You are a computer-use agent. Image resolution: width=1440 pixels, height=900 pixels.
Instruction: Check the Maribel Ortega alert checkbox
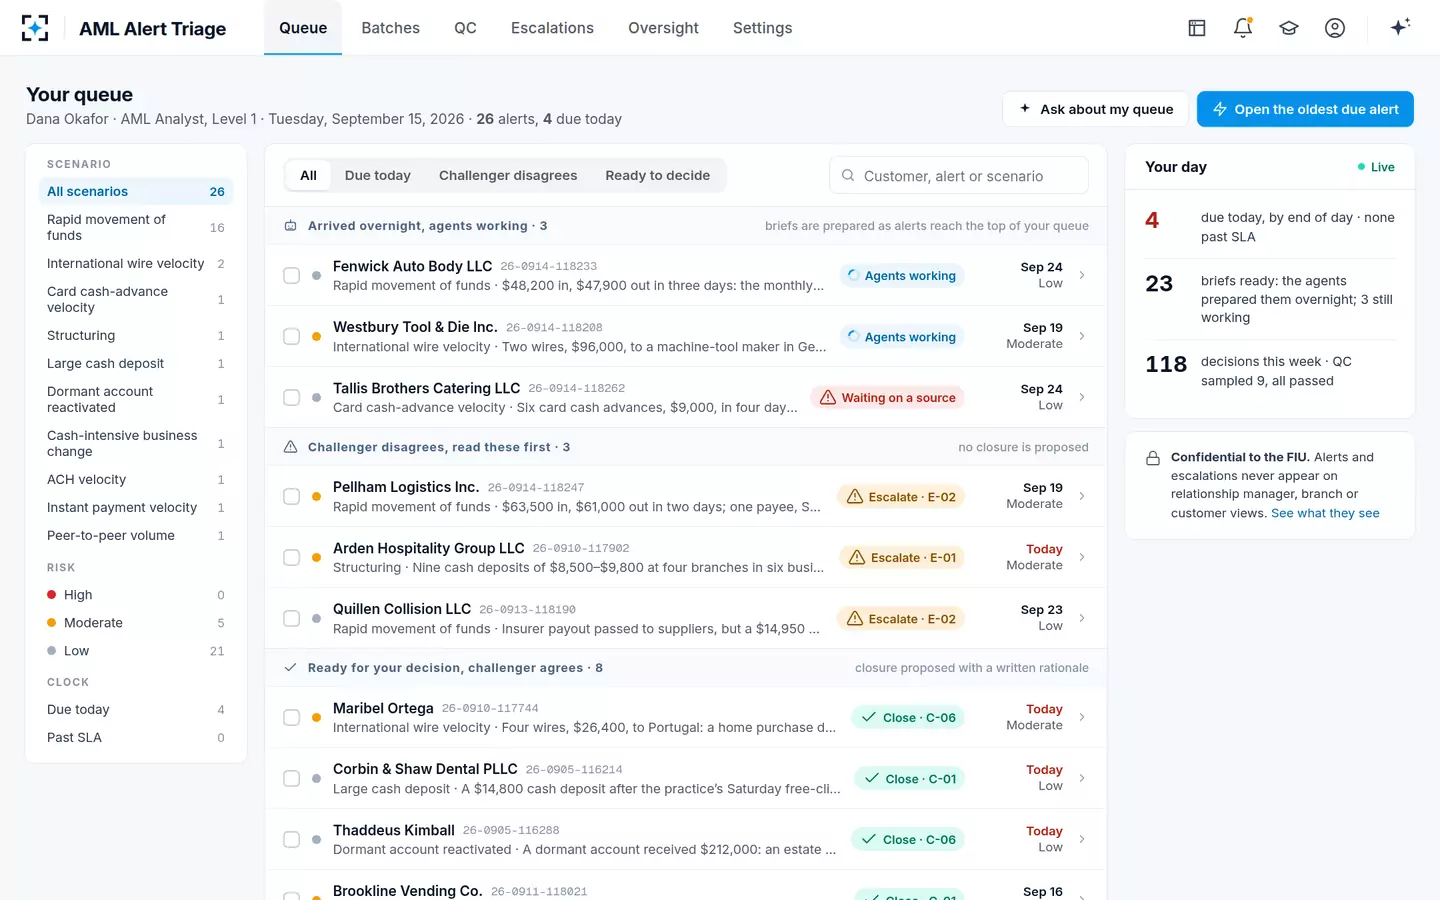[292, 717]
